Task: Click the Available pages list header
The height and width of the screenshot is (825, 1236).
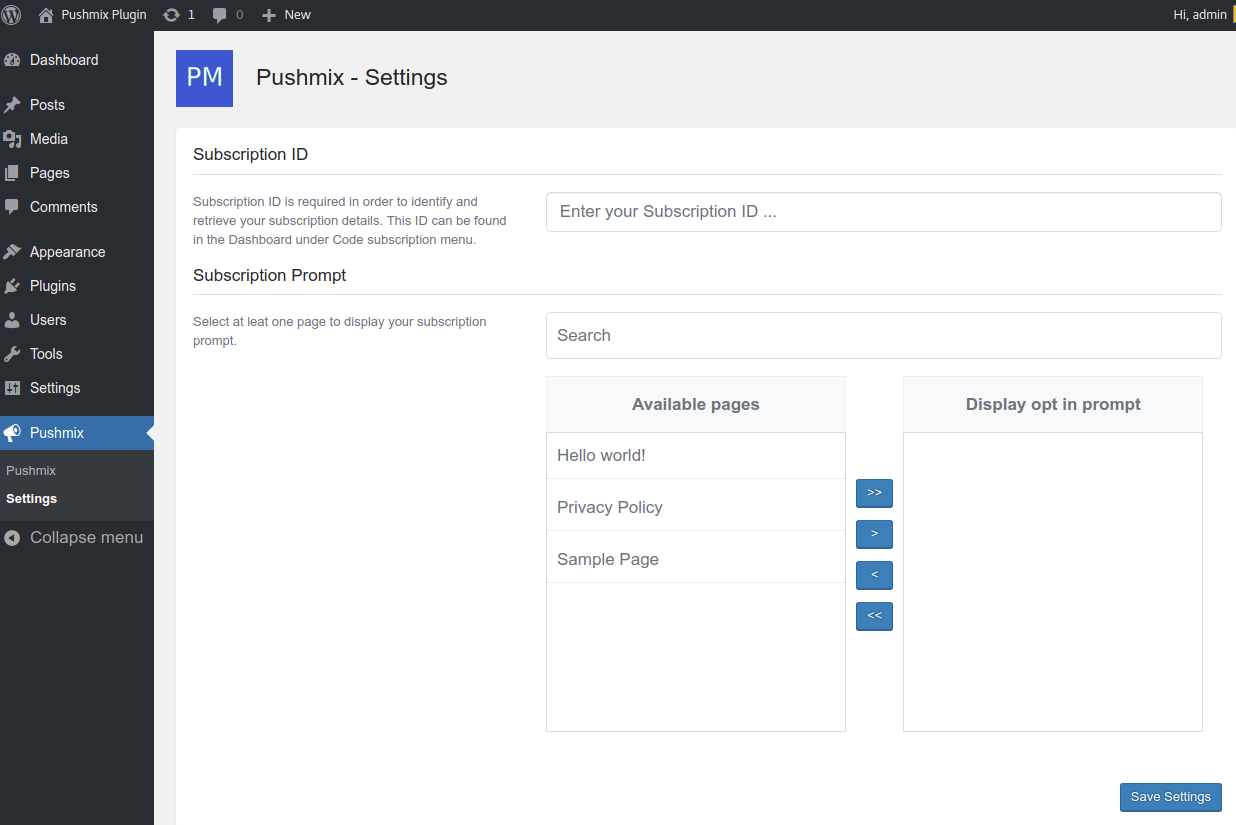Action: click(696, 404)
